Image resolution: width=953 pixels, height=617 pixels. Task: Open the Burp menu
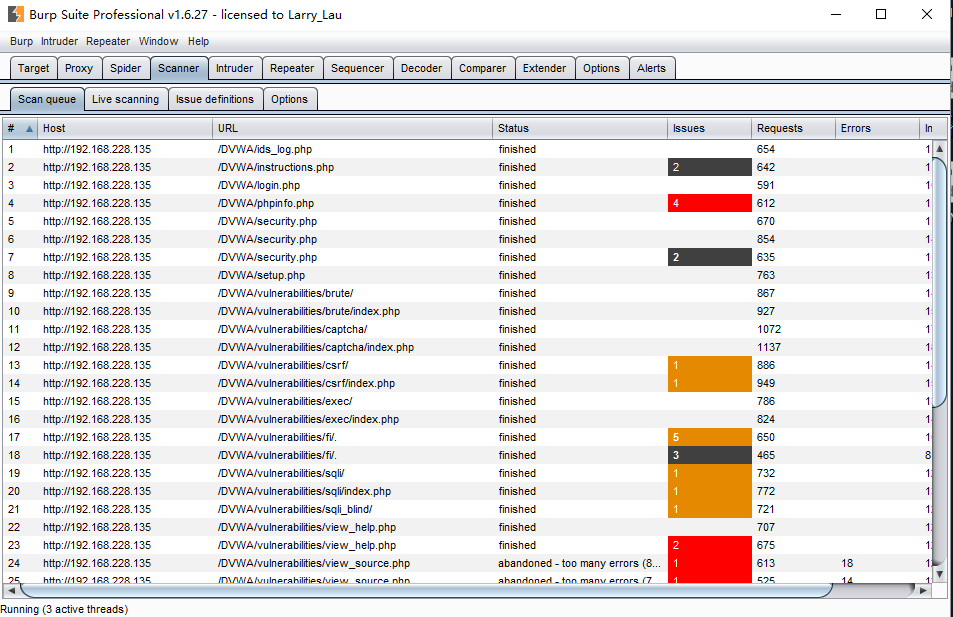point(21,41)
